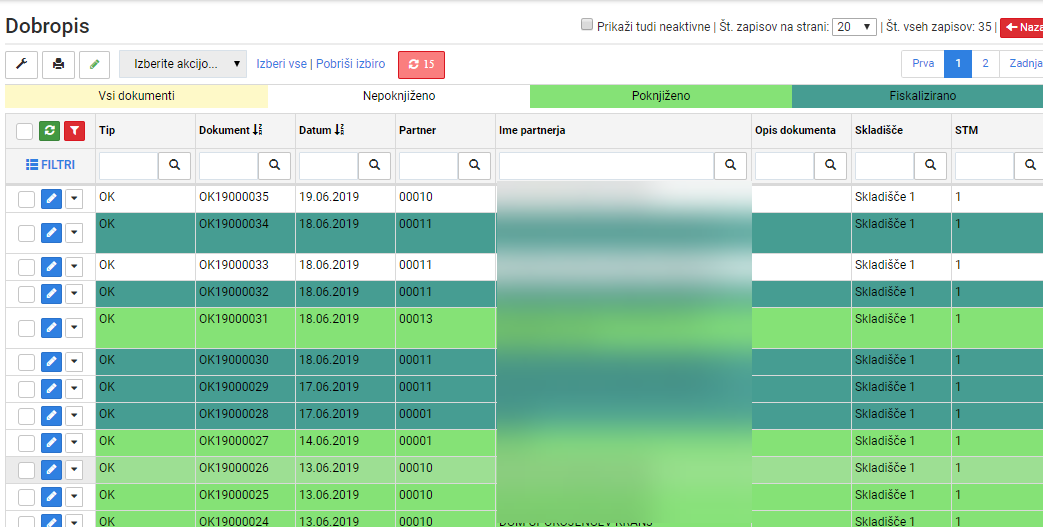
Task: Toggle select-all checkbox in table header
Action: 25,131
